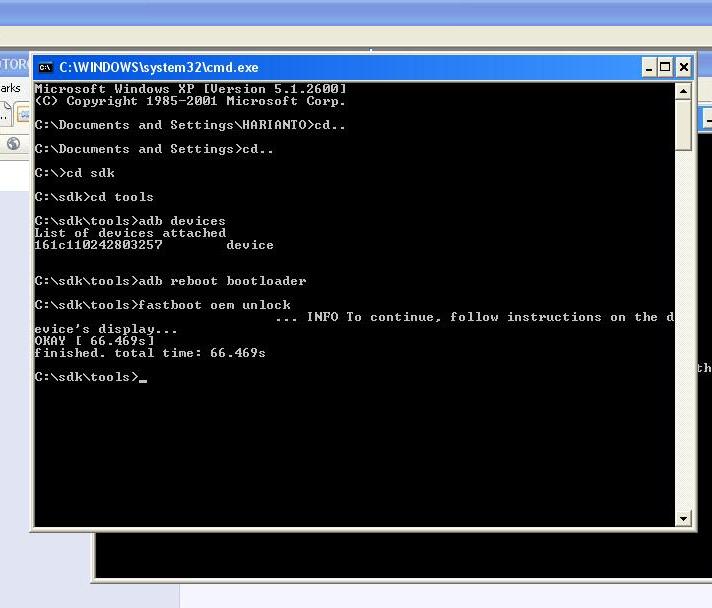Click the black console window behind cmd at bottom
The width and height of the screenshot is (712, 608).
[x=400, y=555]
